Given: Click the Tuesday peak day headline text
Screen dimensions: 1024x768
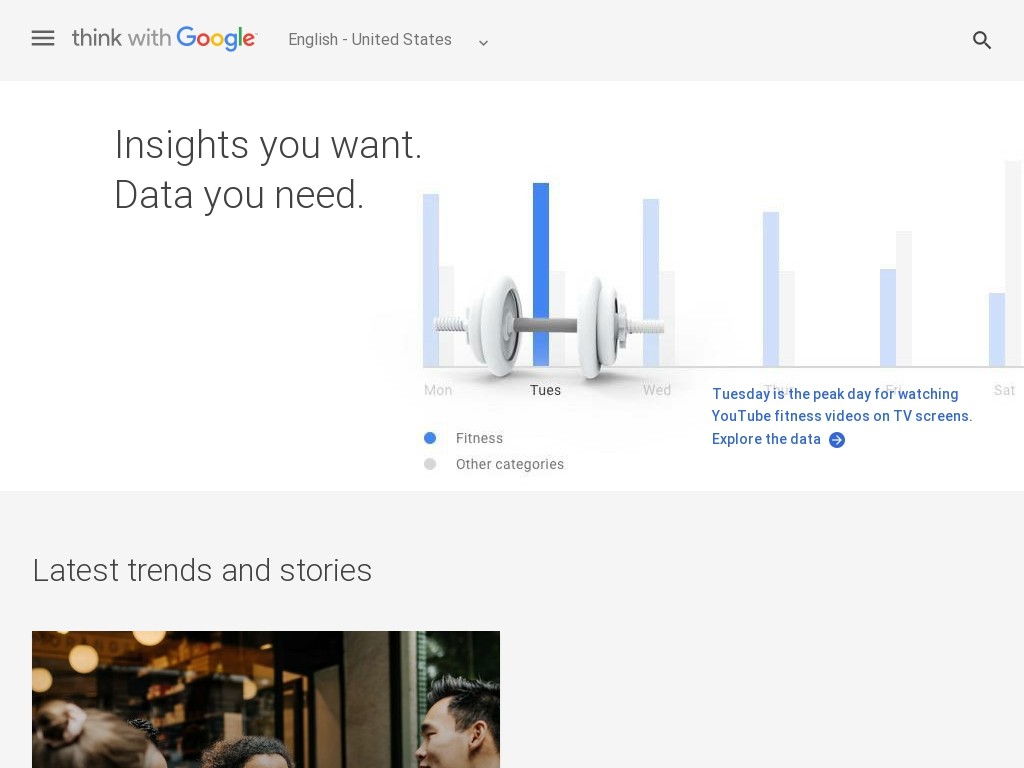Looking at the screenshot, I should (x=841, y=404).
